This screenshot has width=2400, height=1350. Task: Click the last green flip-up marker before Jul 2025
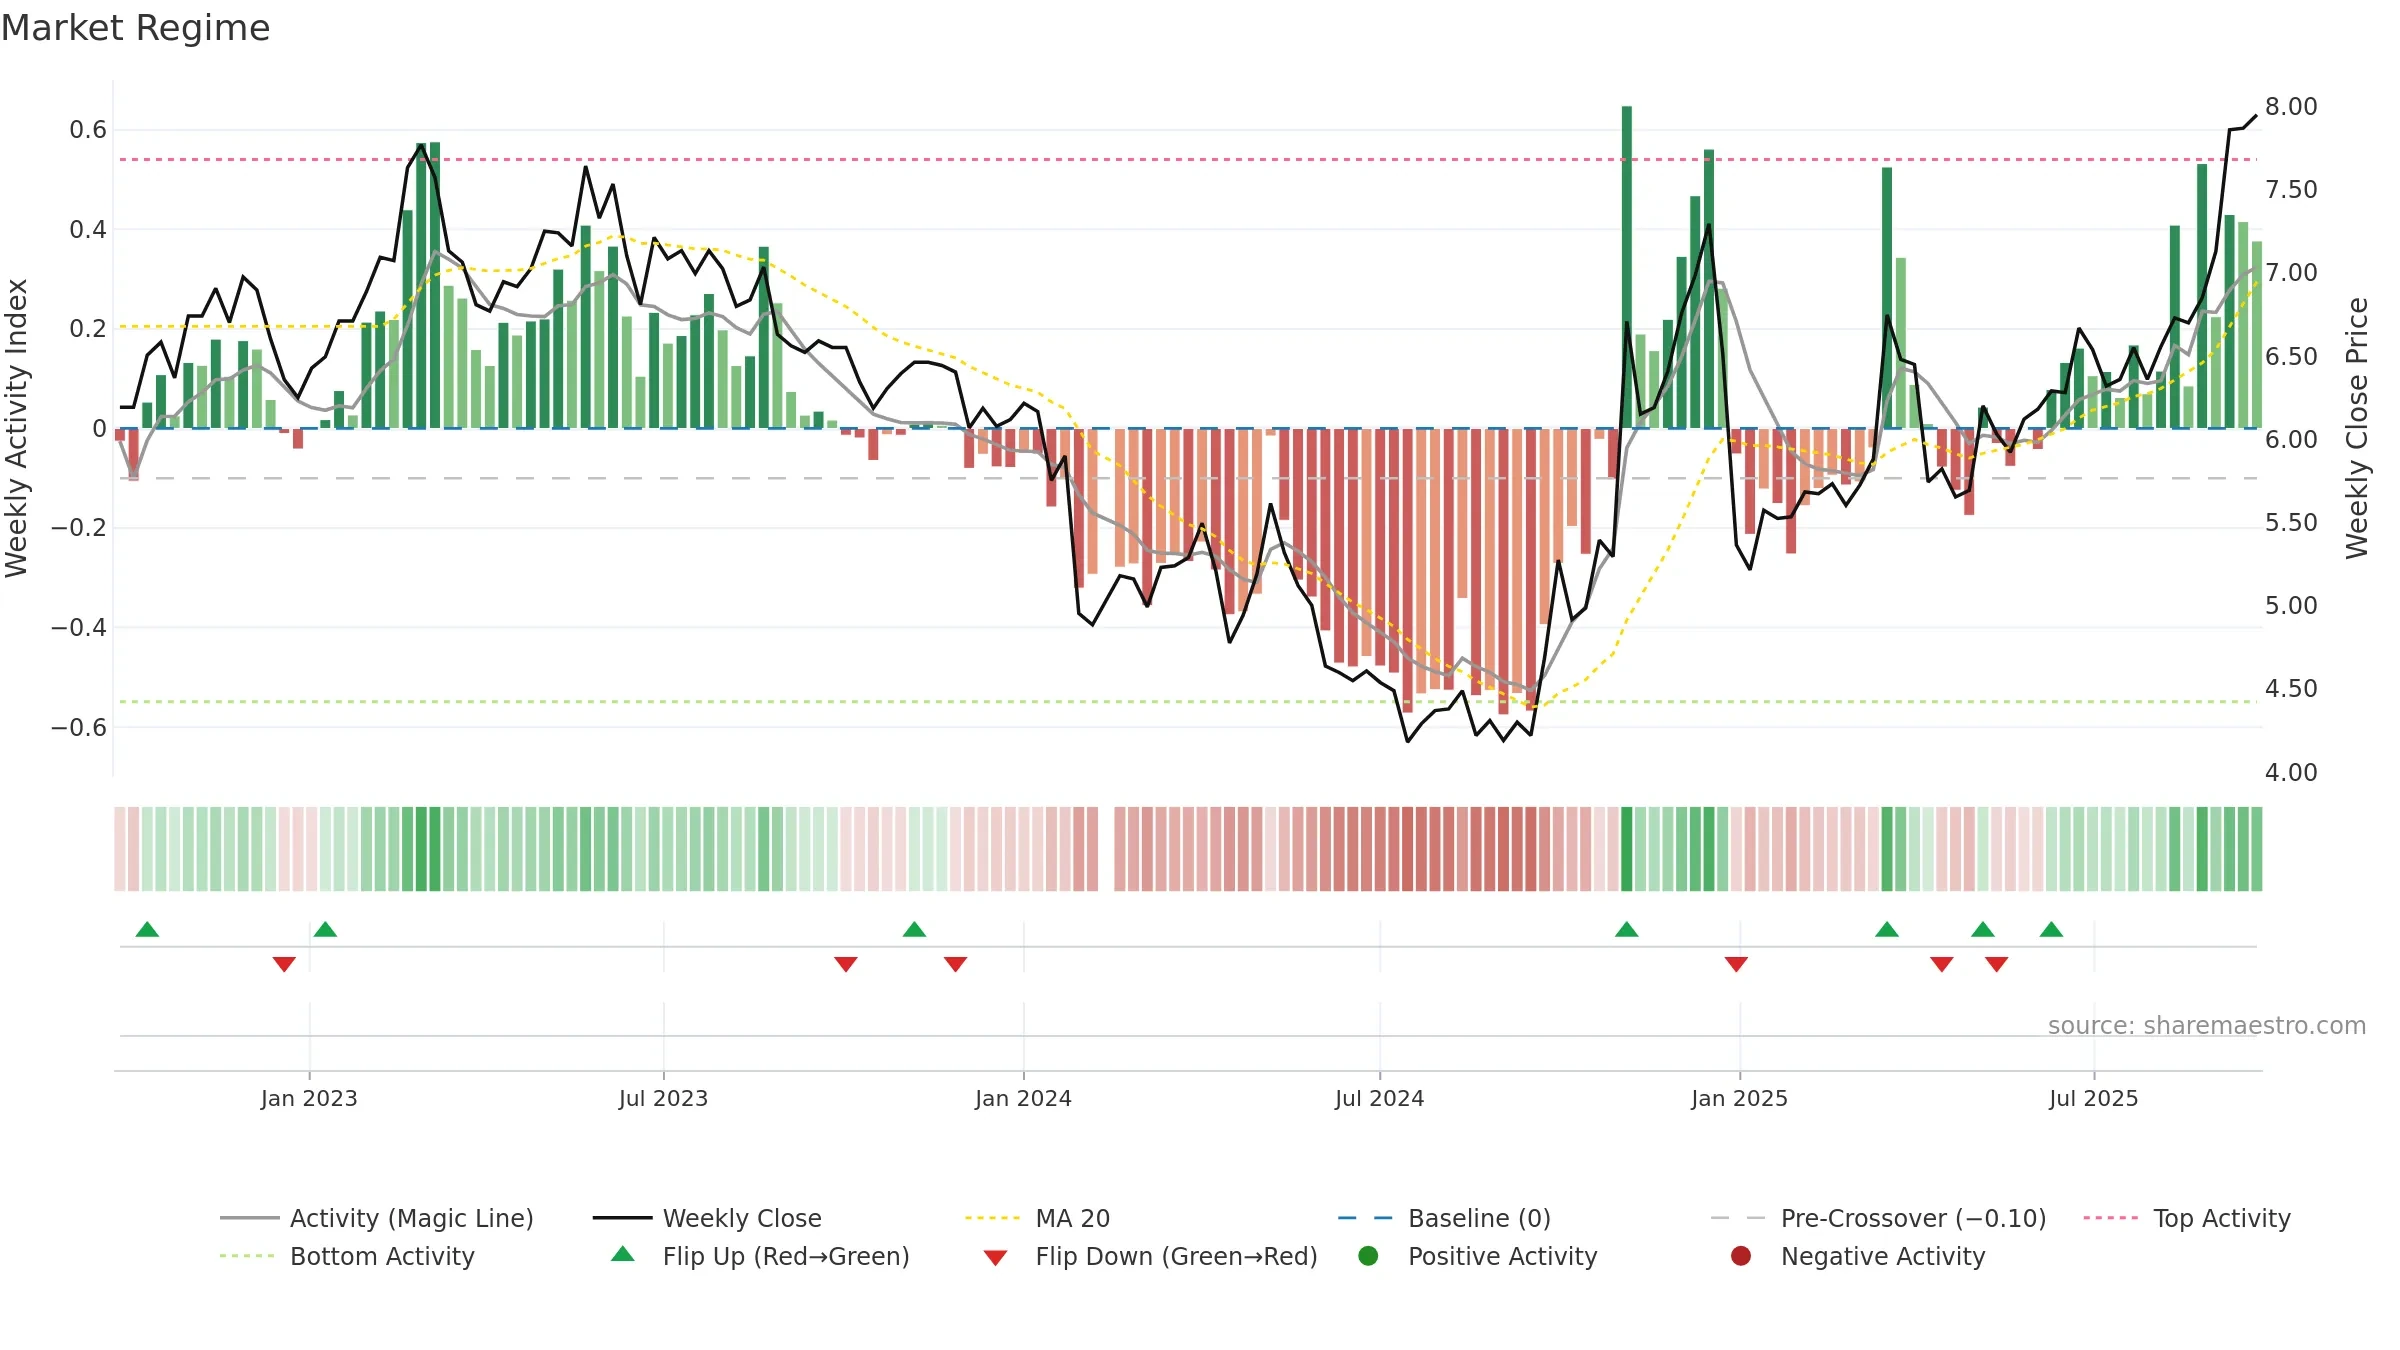[x=2051, y=930]
